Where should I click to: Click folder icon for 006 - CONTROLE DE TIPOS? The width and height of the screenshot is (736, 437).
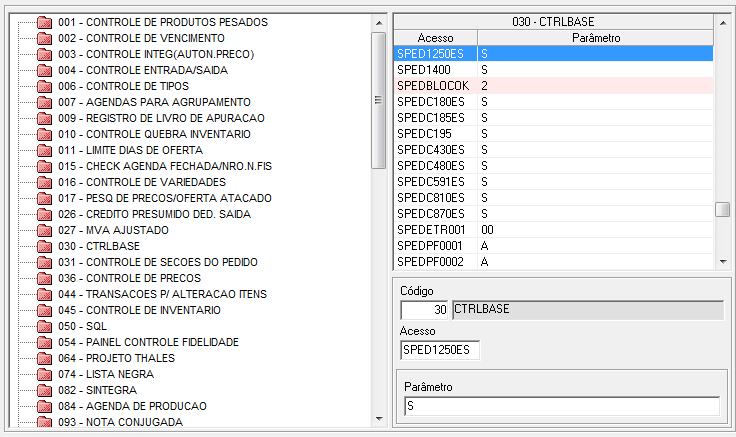[43, 86]
